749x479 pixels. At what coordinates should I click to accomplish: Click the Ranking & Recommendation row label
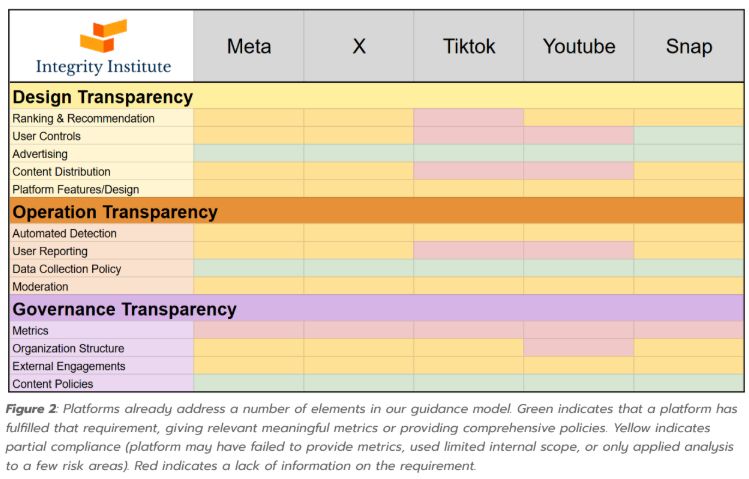(x=84, y=118)
